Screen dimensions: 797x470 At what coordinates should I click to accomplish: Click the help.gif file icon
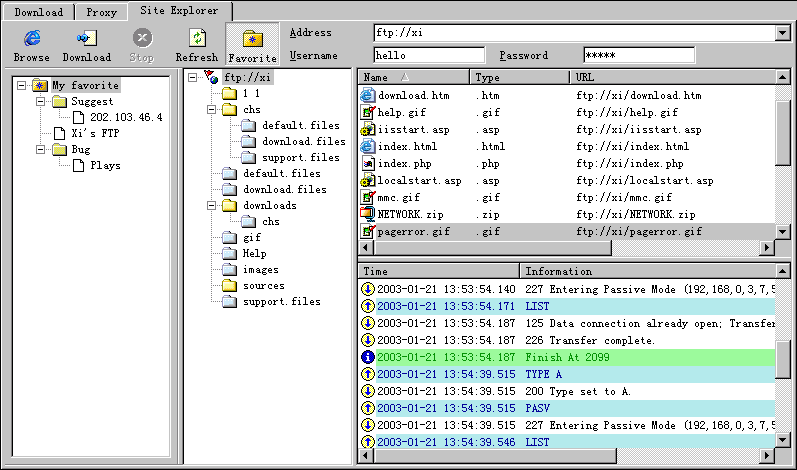[367, 112]
